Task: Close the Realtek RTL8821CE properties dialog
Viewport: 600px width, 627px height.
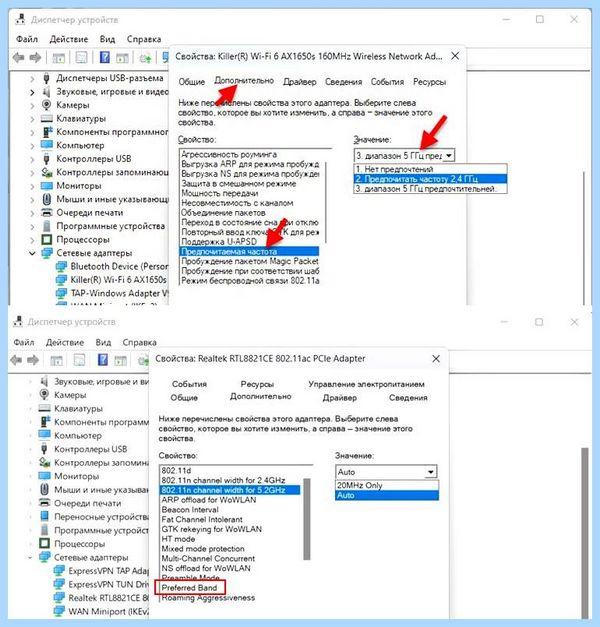Action: click(436, 359)
